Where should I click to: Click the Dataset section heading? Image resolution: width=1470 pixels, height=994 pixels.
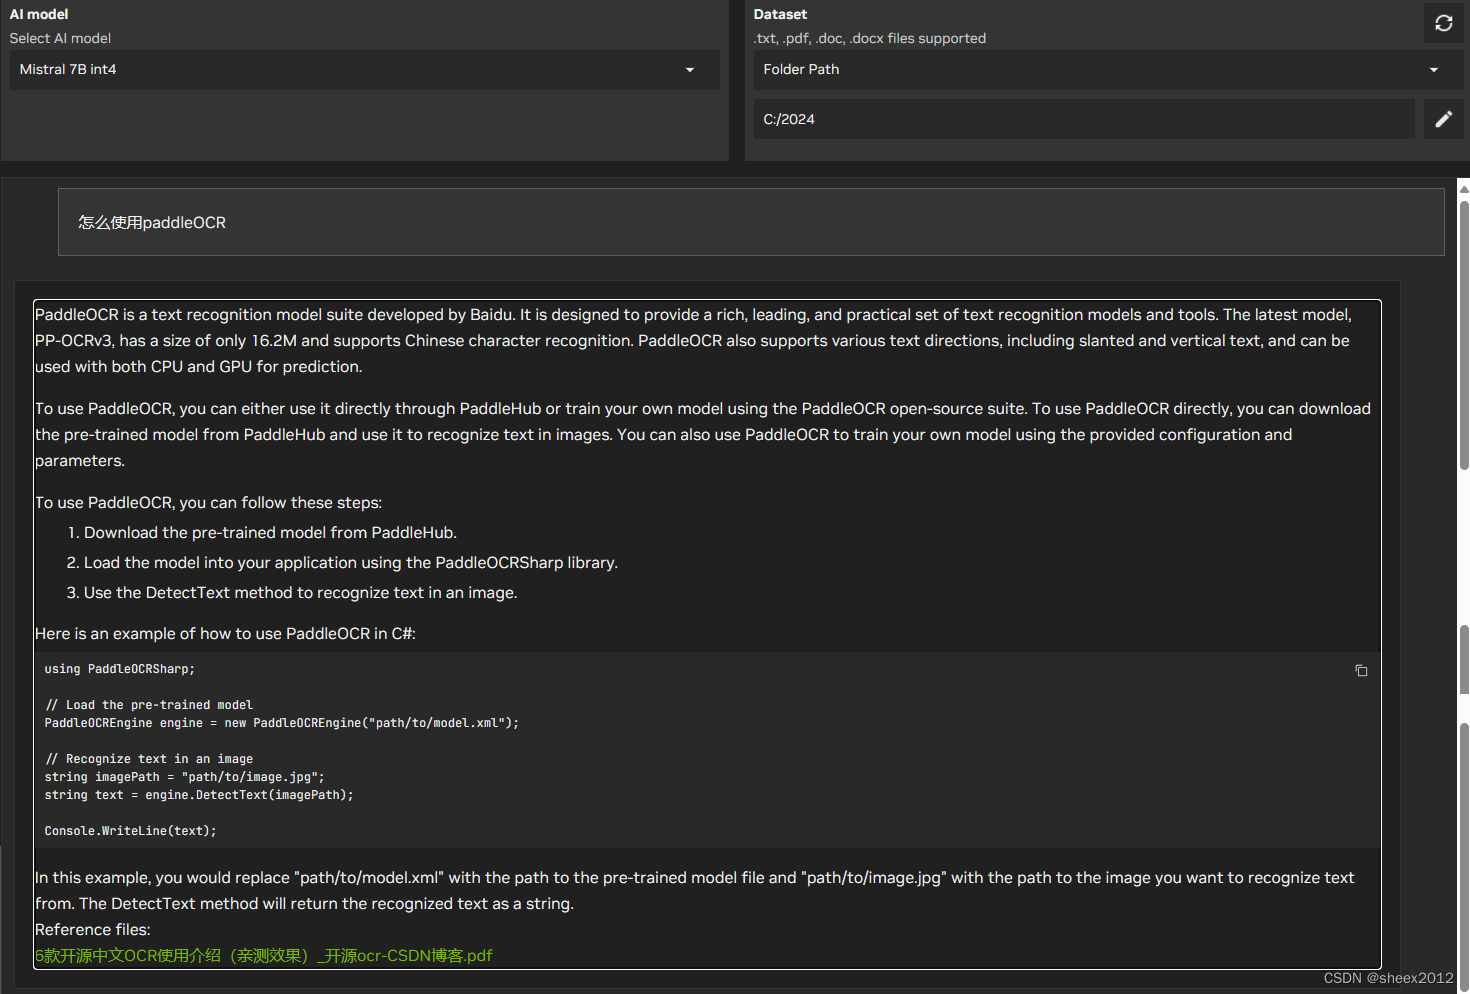[x=780, y=14]
